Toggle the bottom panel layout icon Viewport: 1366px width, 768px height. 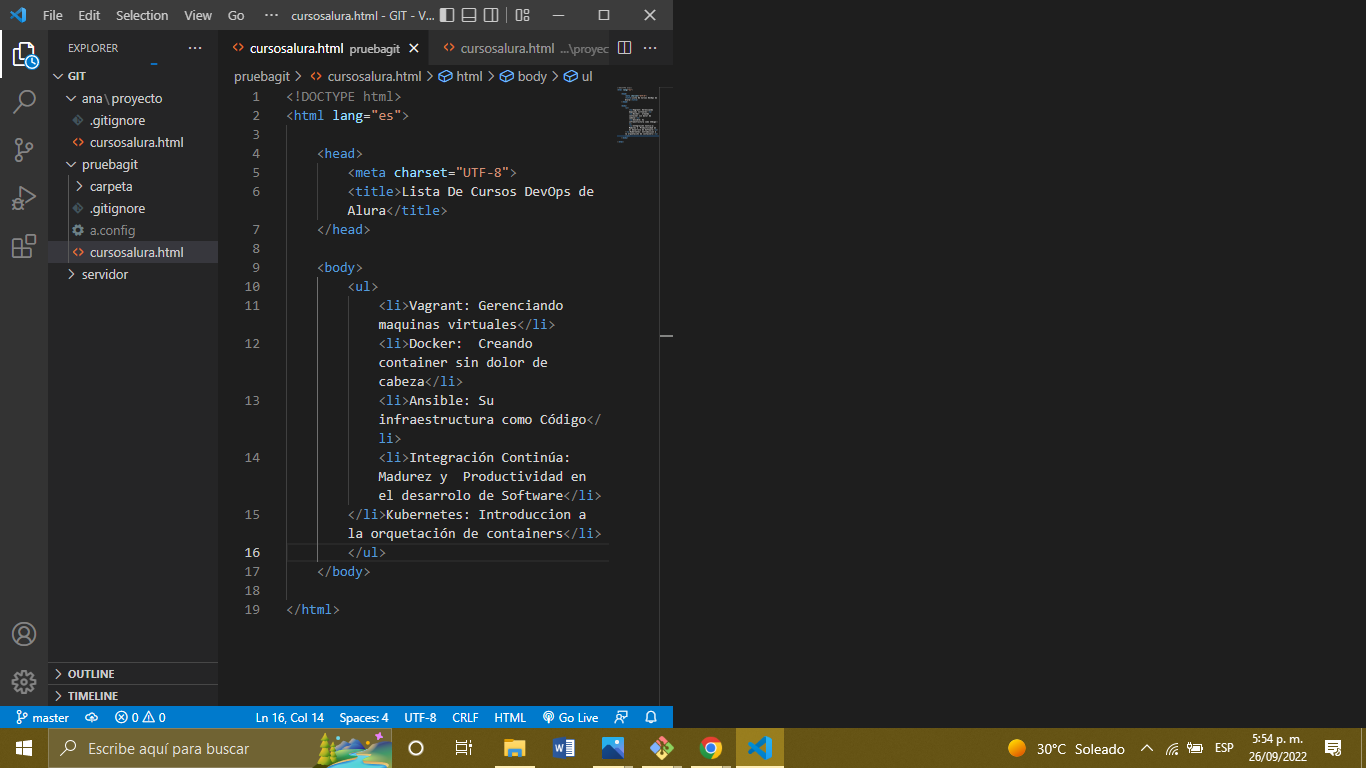pos(469,15)
